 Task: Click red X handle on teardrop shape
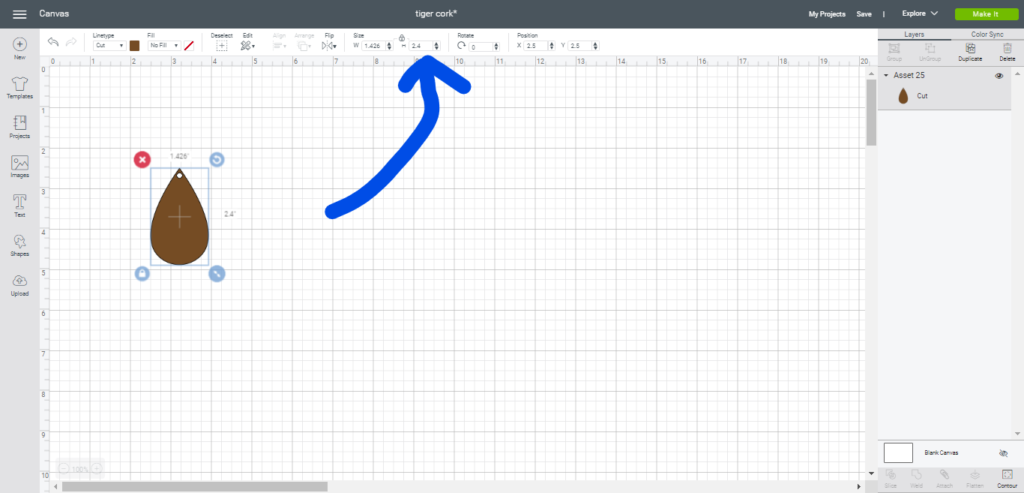point(142,159)
